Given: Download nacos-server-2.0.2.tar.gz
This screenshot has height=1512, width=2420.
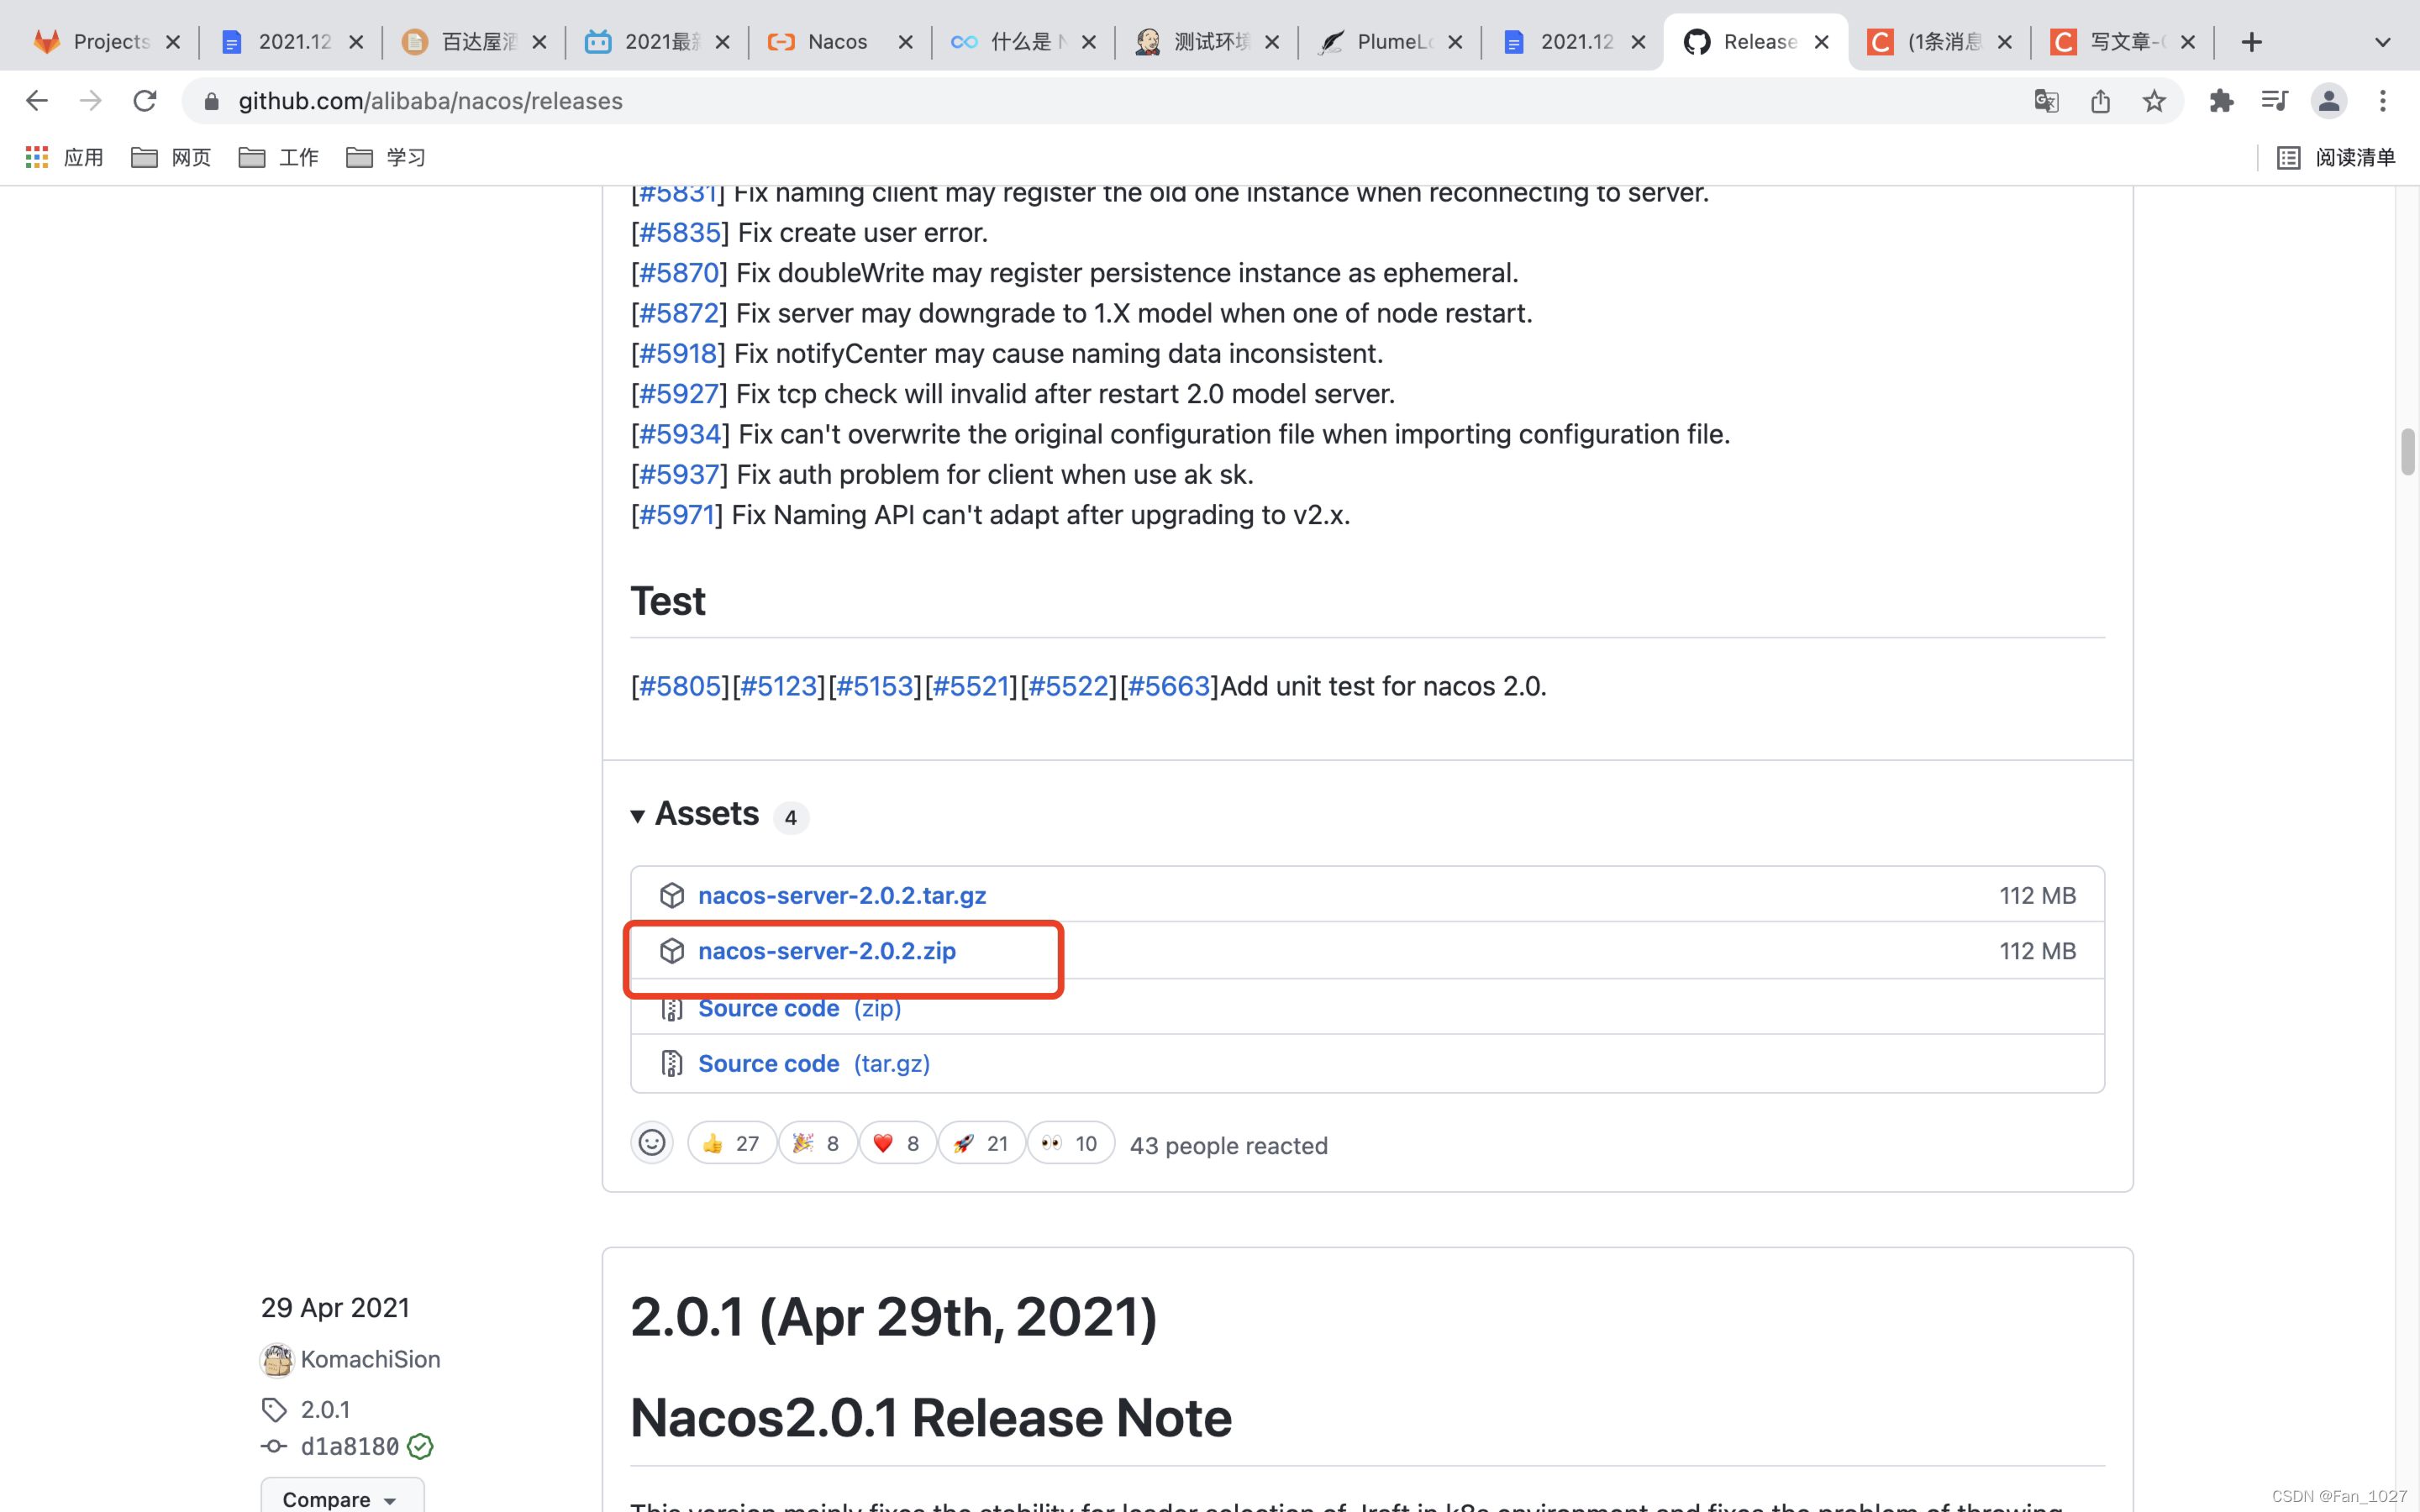Looking at the screenshot, I should point(842,895).
